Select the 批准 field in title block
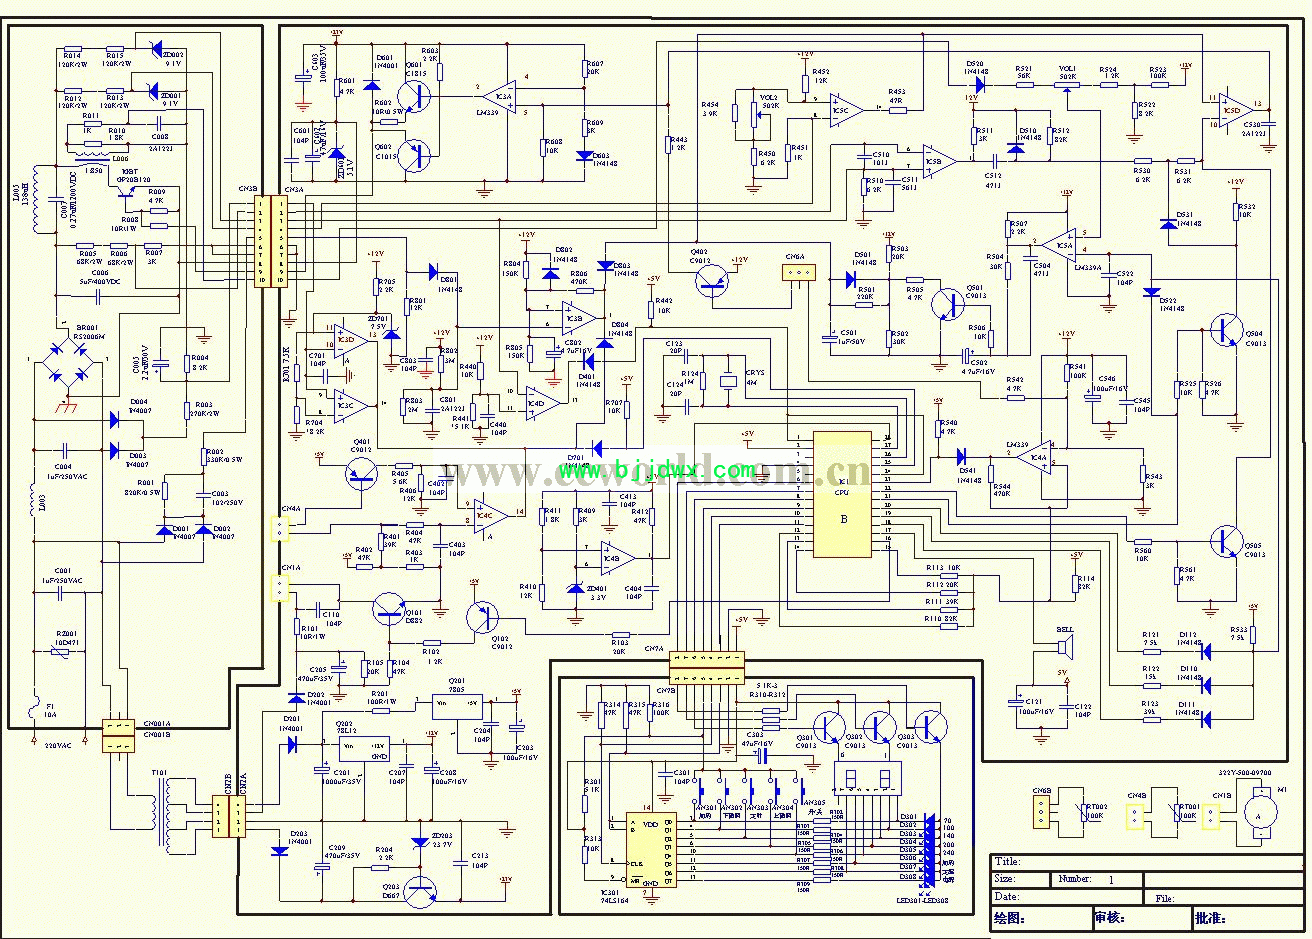Image resolution: width=1312 pixels, height=939 pixels. [1247, 917]
